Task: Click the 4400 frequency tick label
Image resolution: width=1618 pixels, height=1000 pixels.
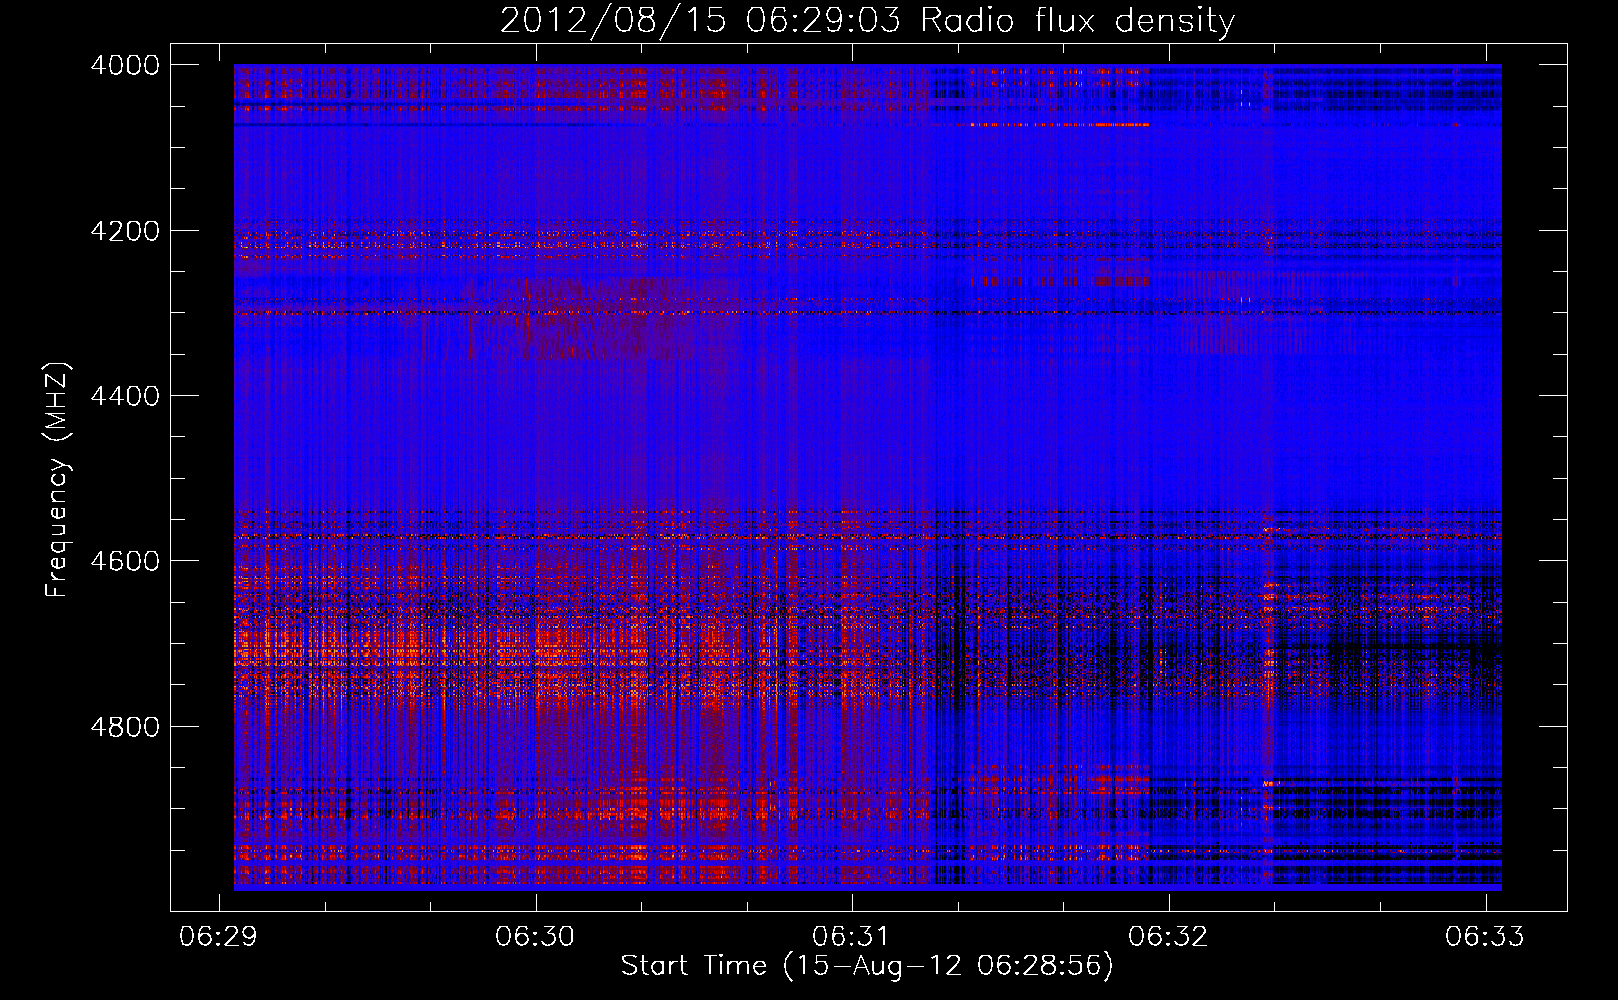Action: click(125, 396)
